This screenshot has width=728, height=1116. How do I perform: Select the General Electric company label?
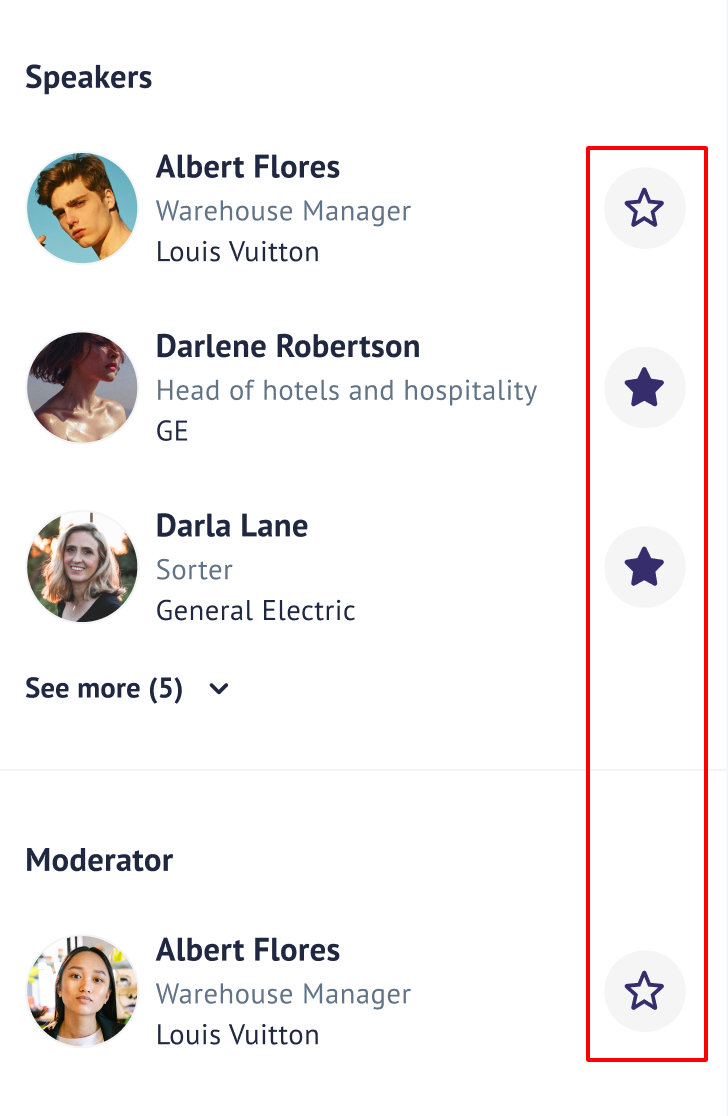click(256, 610)
